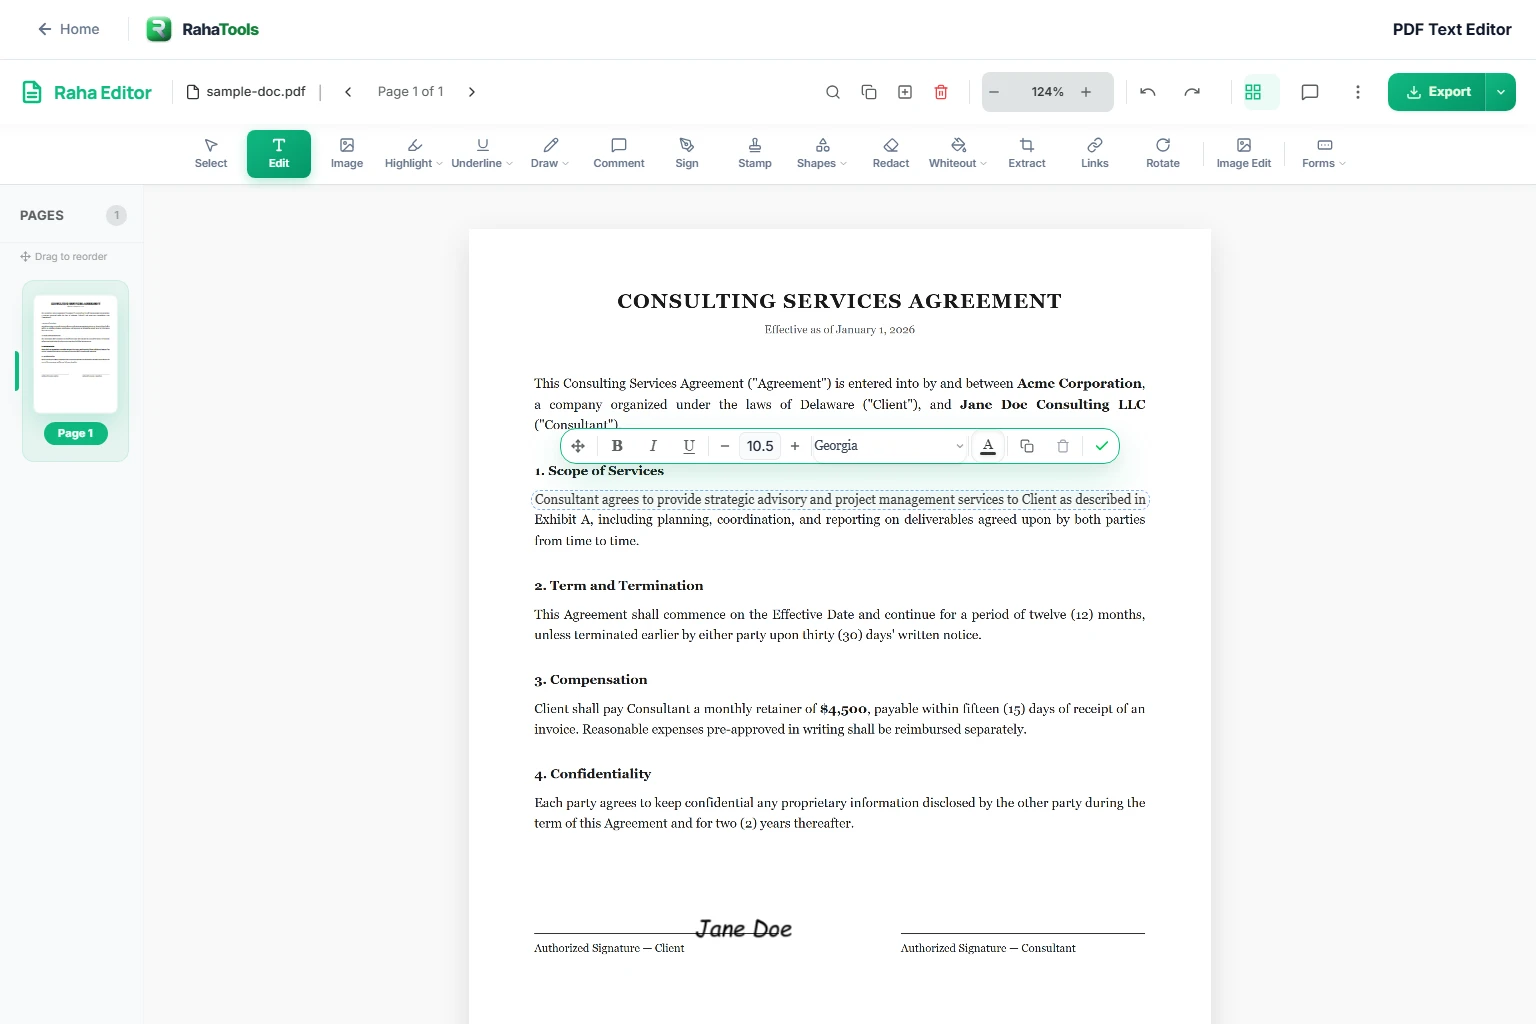Undo the last action
The width and height of the screenshot is (1536, 1024).
1148,92
